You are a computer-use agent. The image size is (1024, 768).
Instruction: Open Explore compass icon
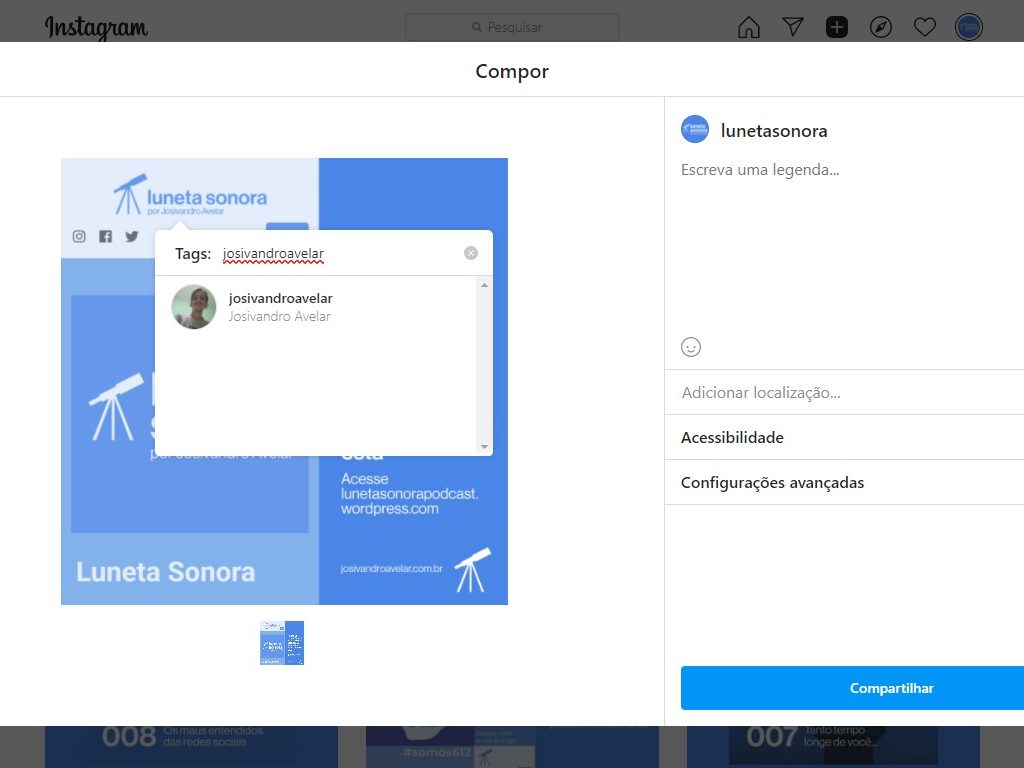(x=880, y=27)
